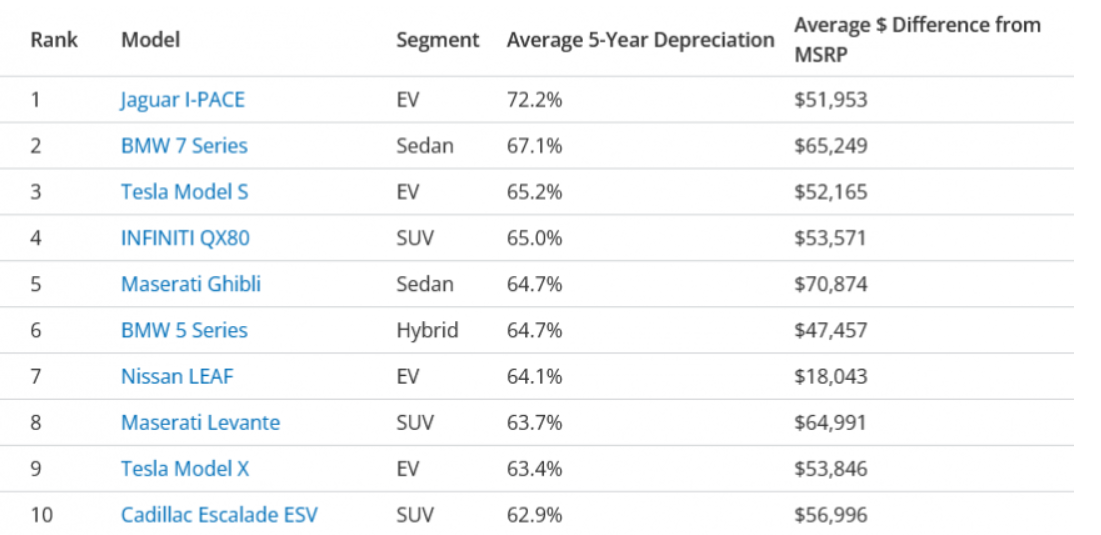Open the Tesla Model S link

point(184,192)
